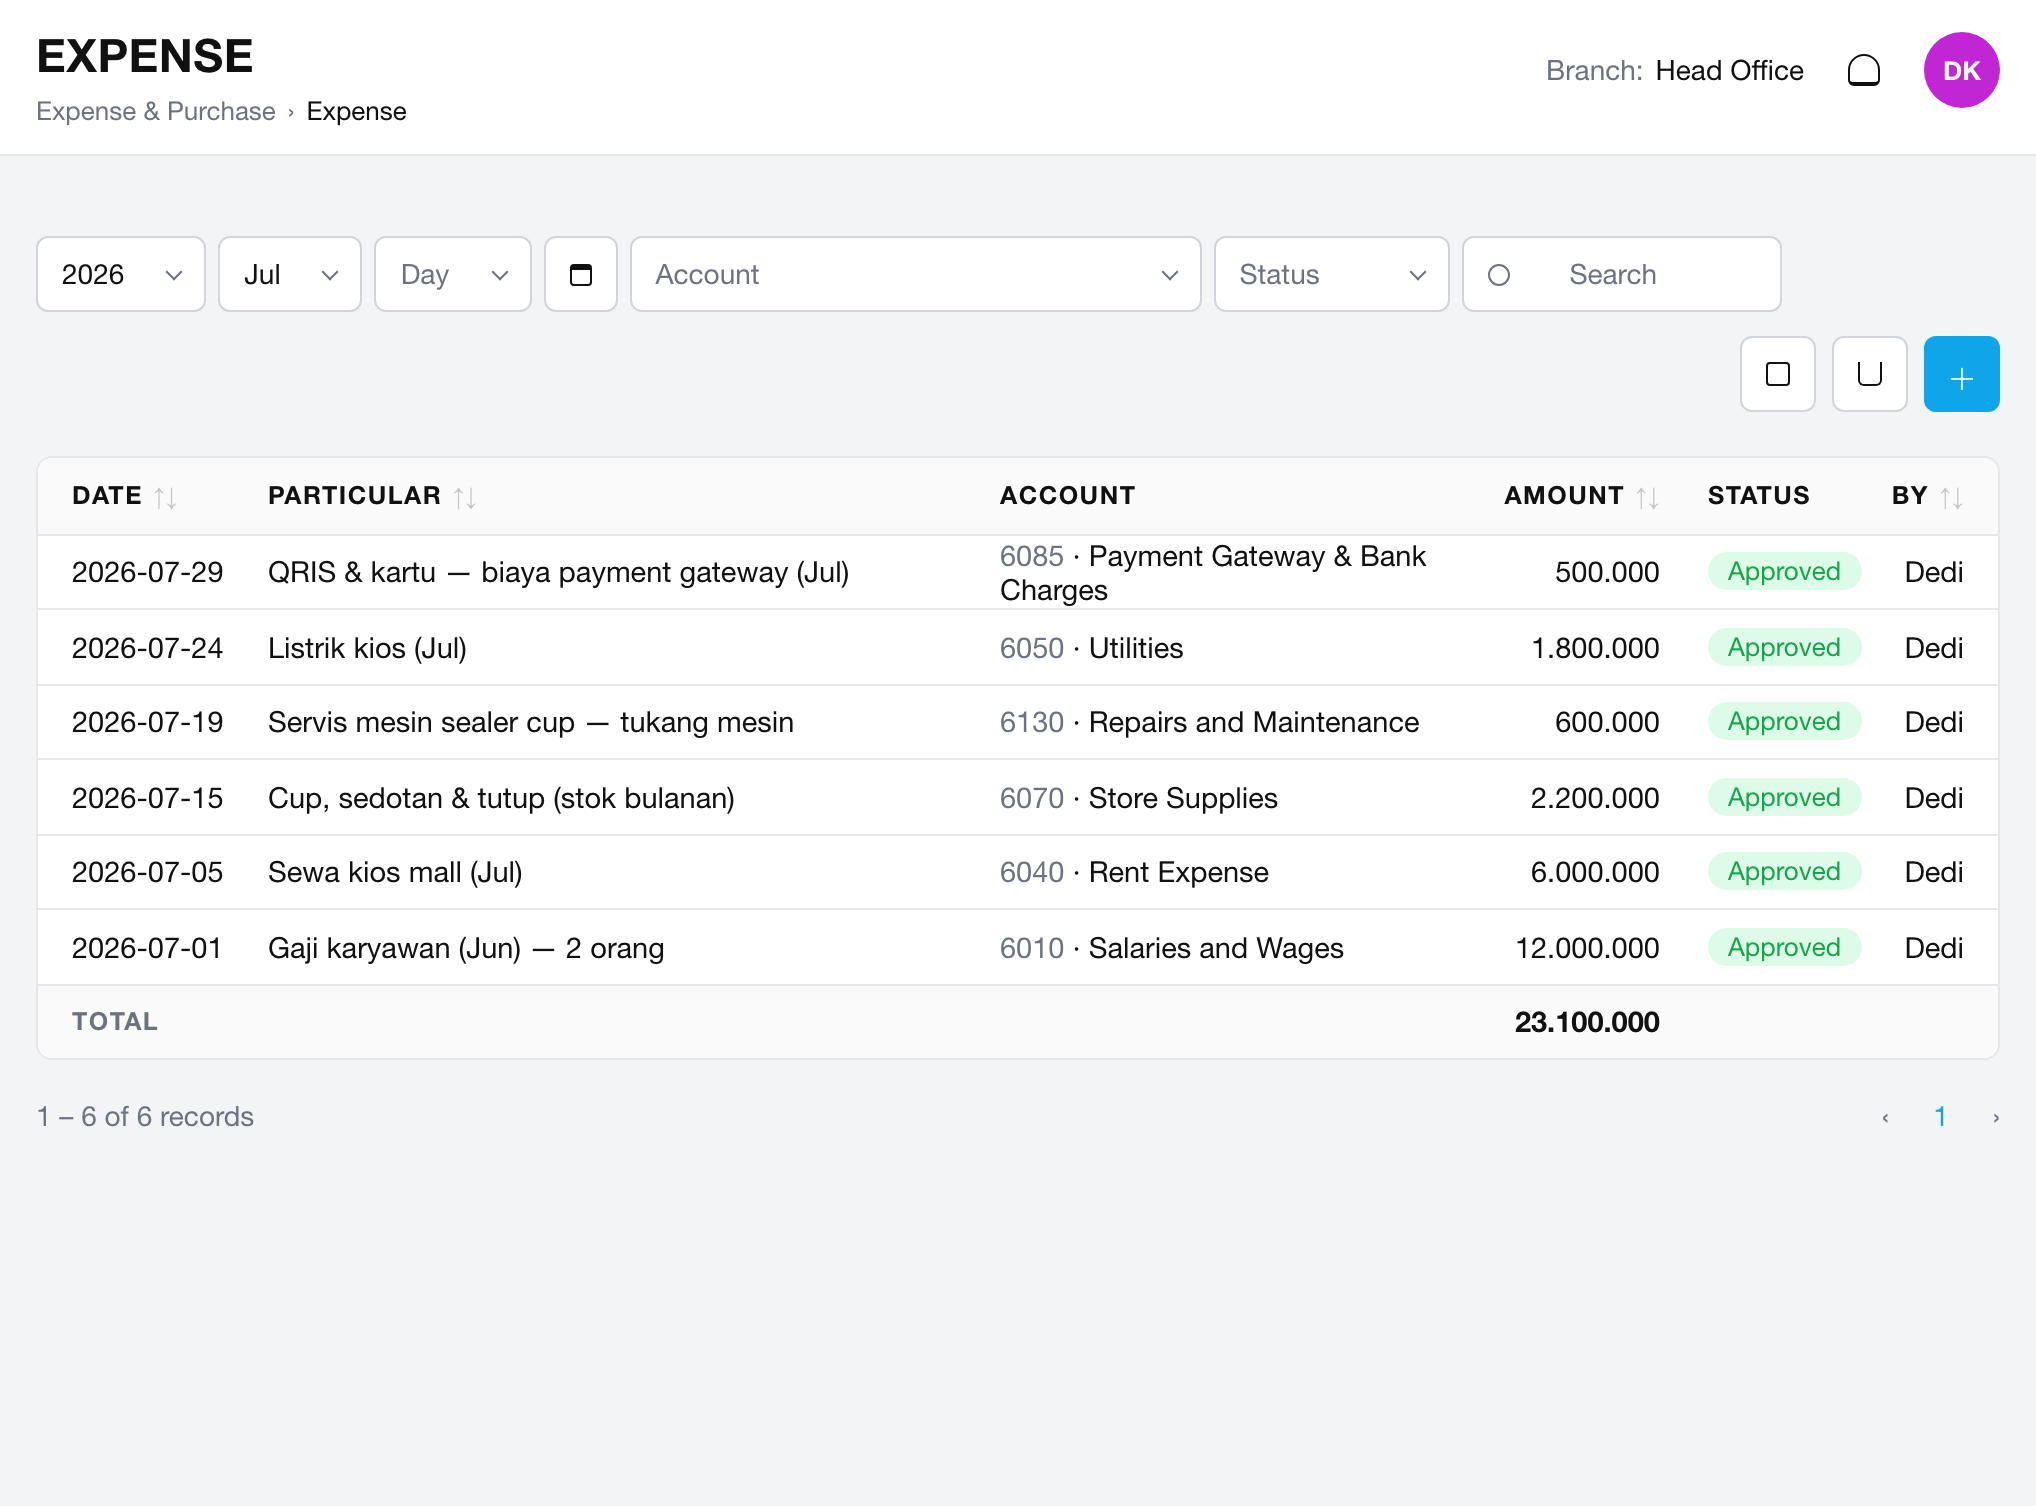Sort table by the Amount column arrows
The image size is (2036, 1506).
click(1648, 497)
